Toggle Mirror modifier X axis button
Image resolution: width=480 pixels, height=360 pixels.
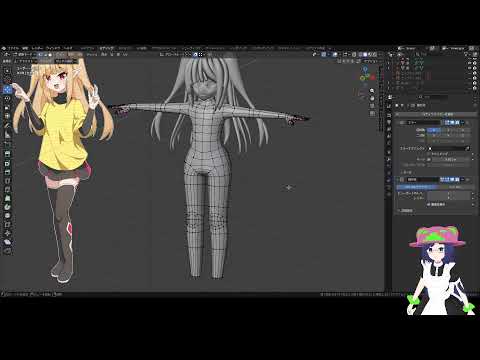434,130
